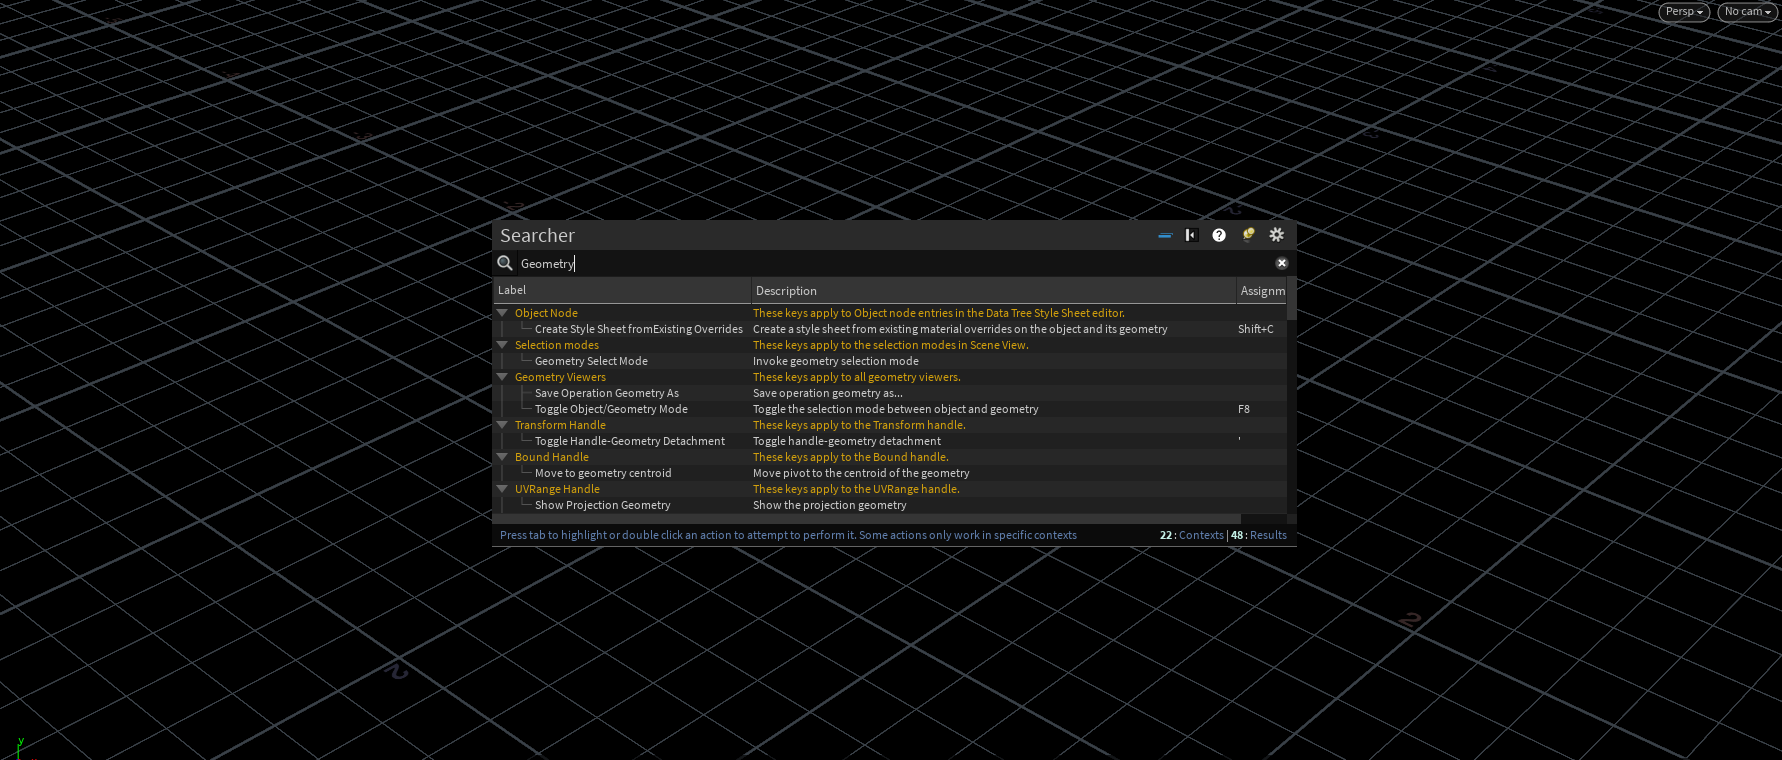1782x760 pixels.
Task: Click the Object Node context label
Action: coord(546,313)
